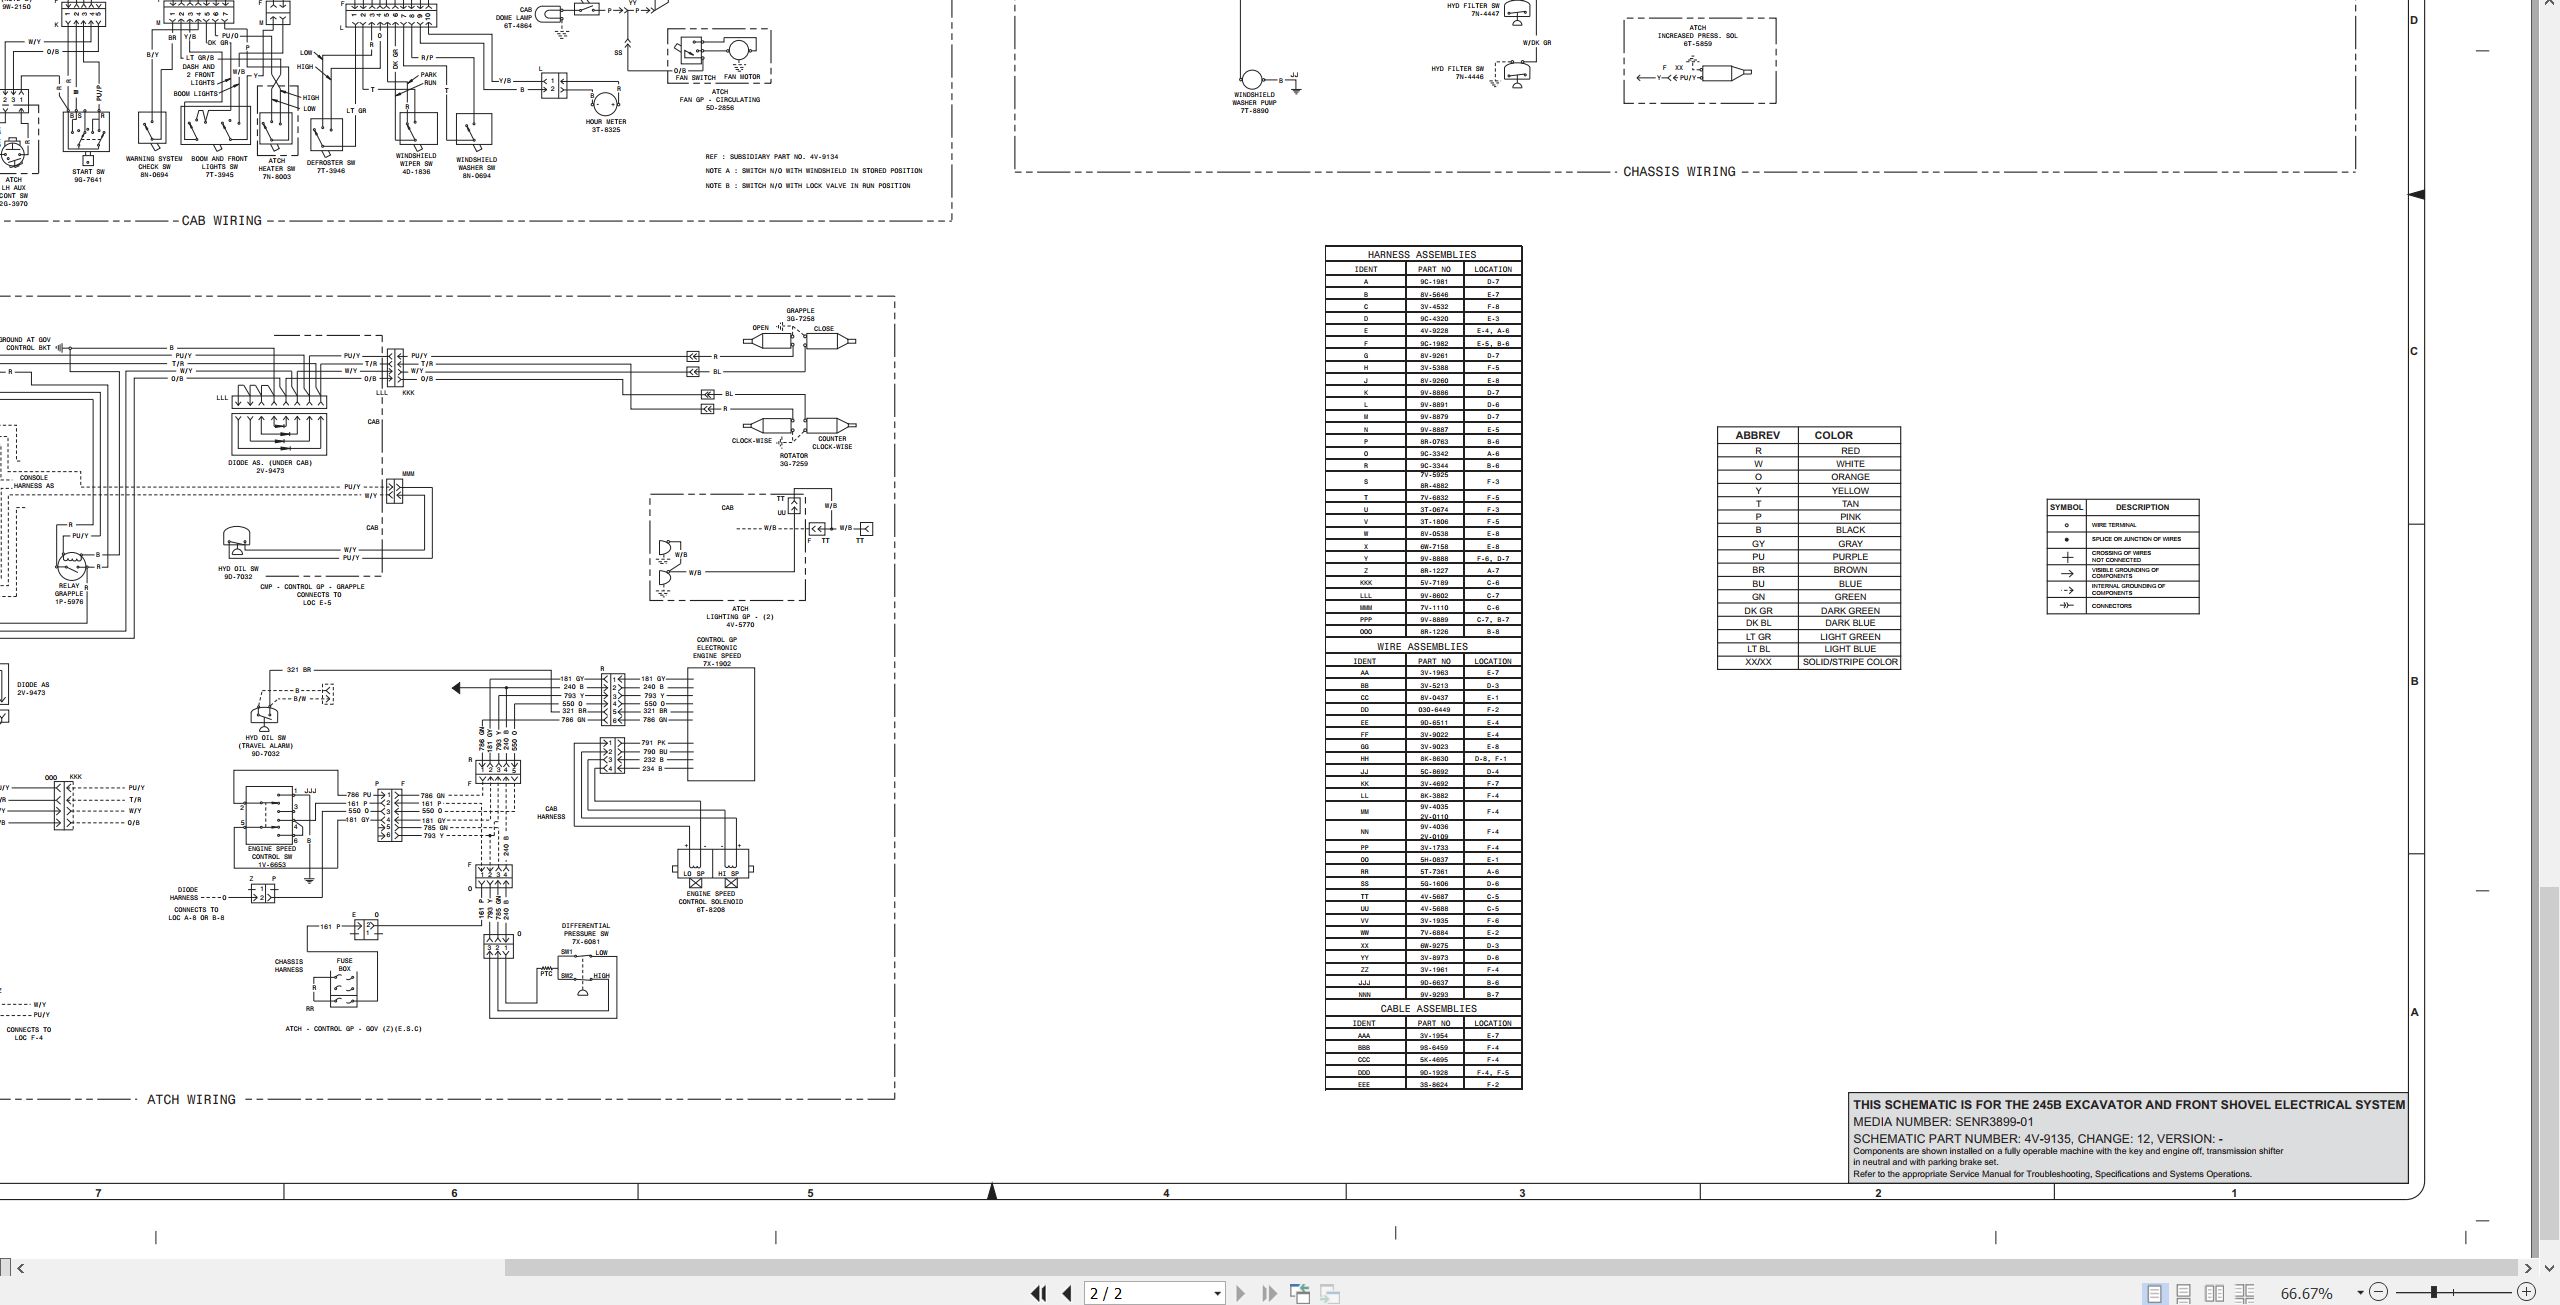Click the WIRE TERMINAL symbol description

click(x=2114, y=525)
